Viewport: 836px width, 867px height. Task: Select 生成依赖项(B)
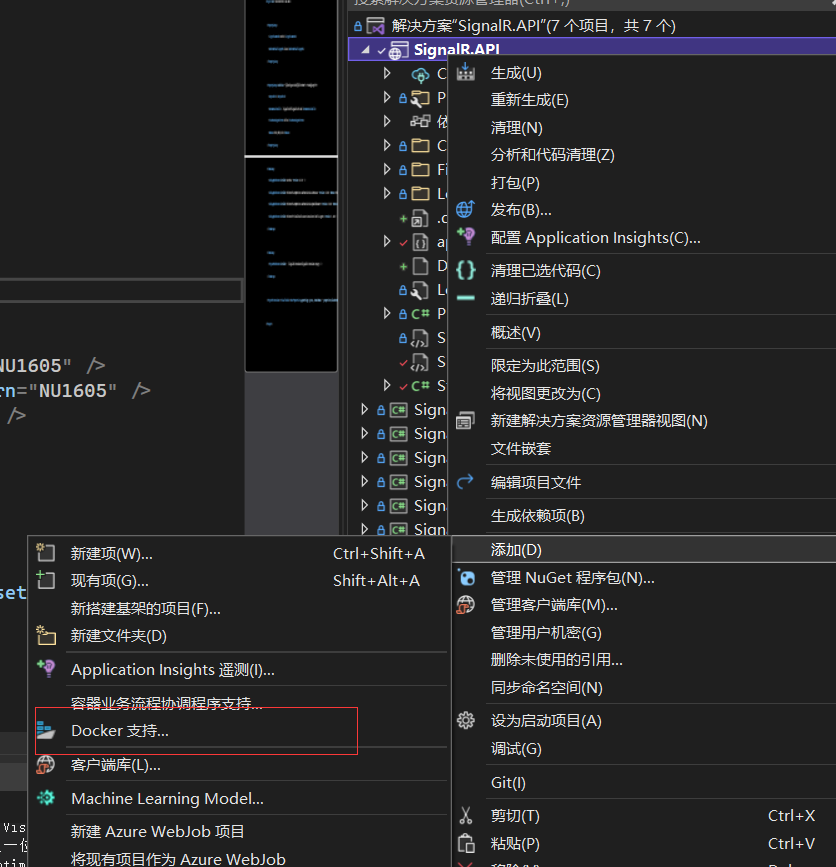[537, 515]
